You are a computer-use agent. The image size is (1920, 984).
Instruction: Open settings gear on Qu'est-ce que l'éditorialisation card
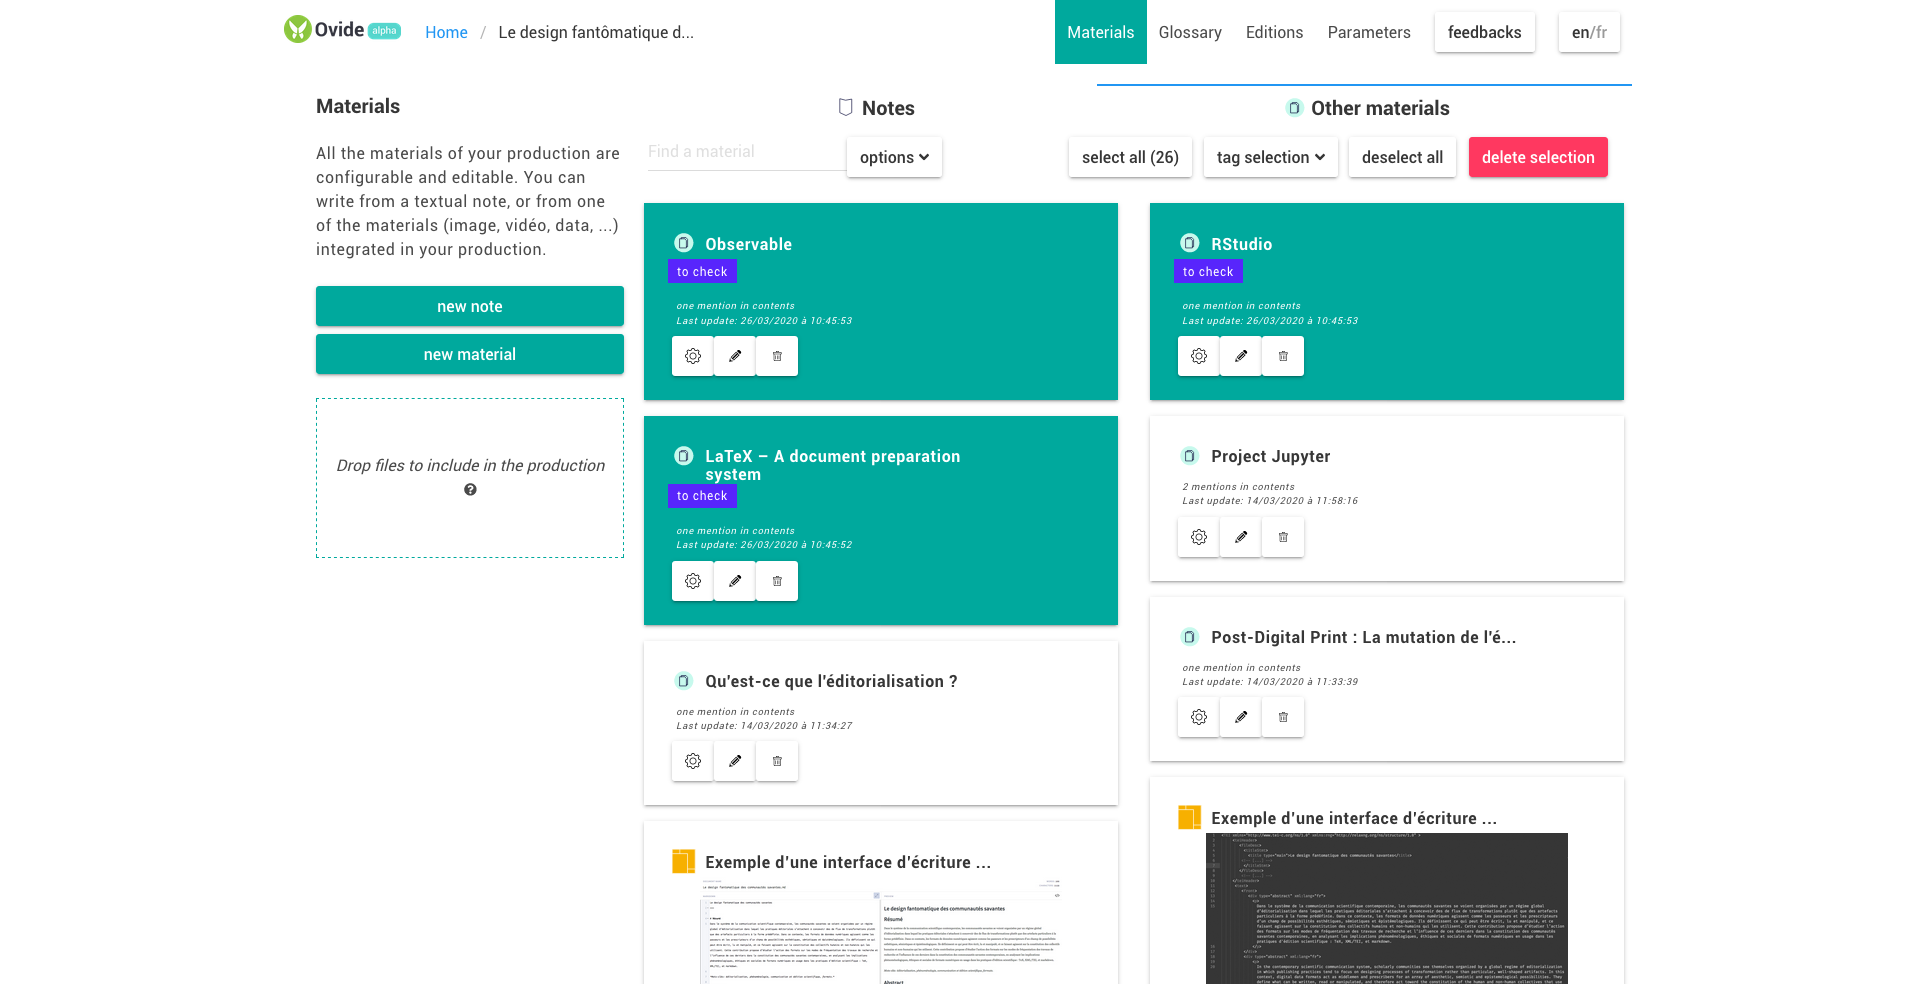click(692, 761)
